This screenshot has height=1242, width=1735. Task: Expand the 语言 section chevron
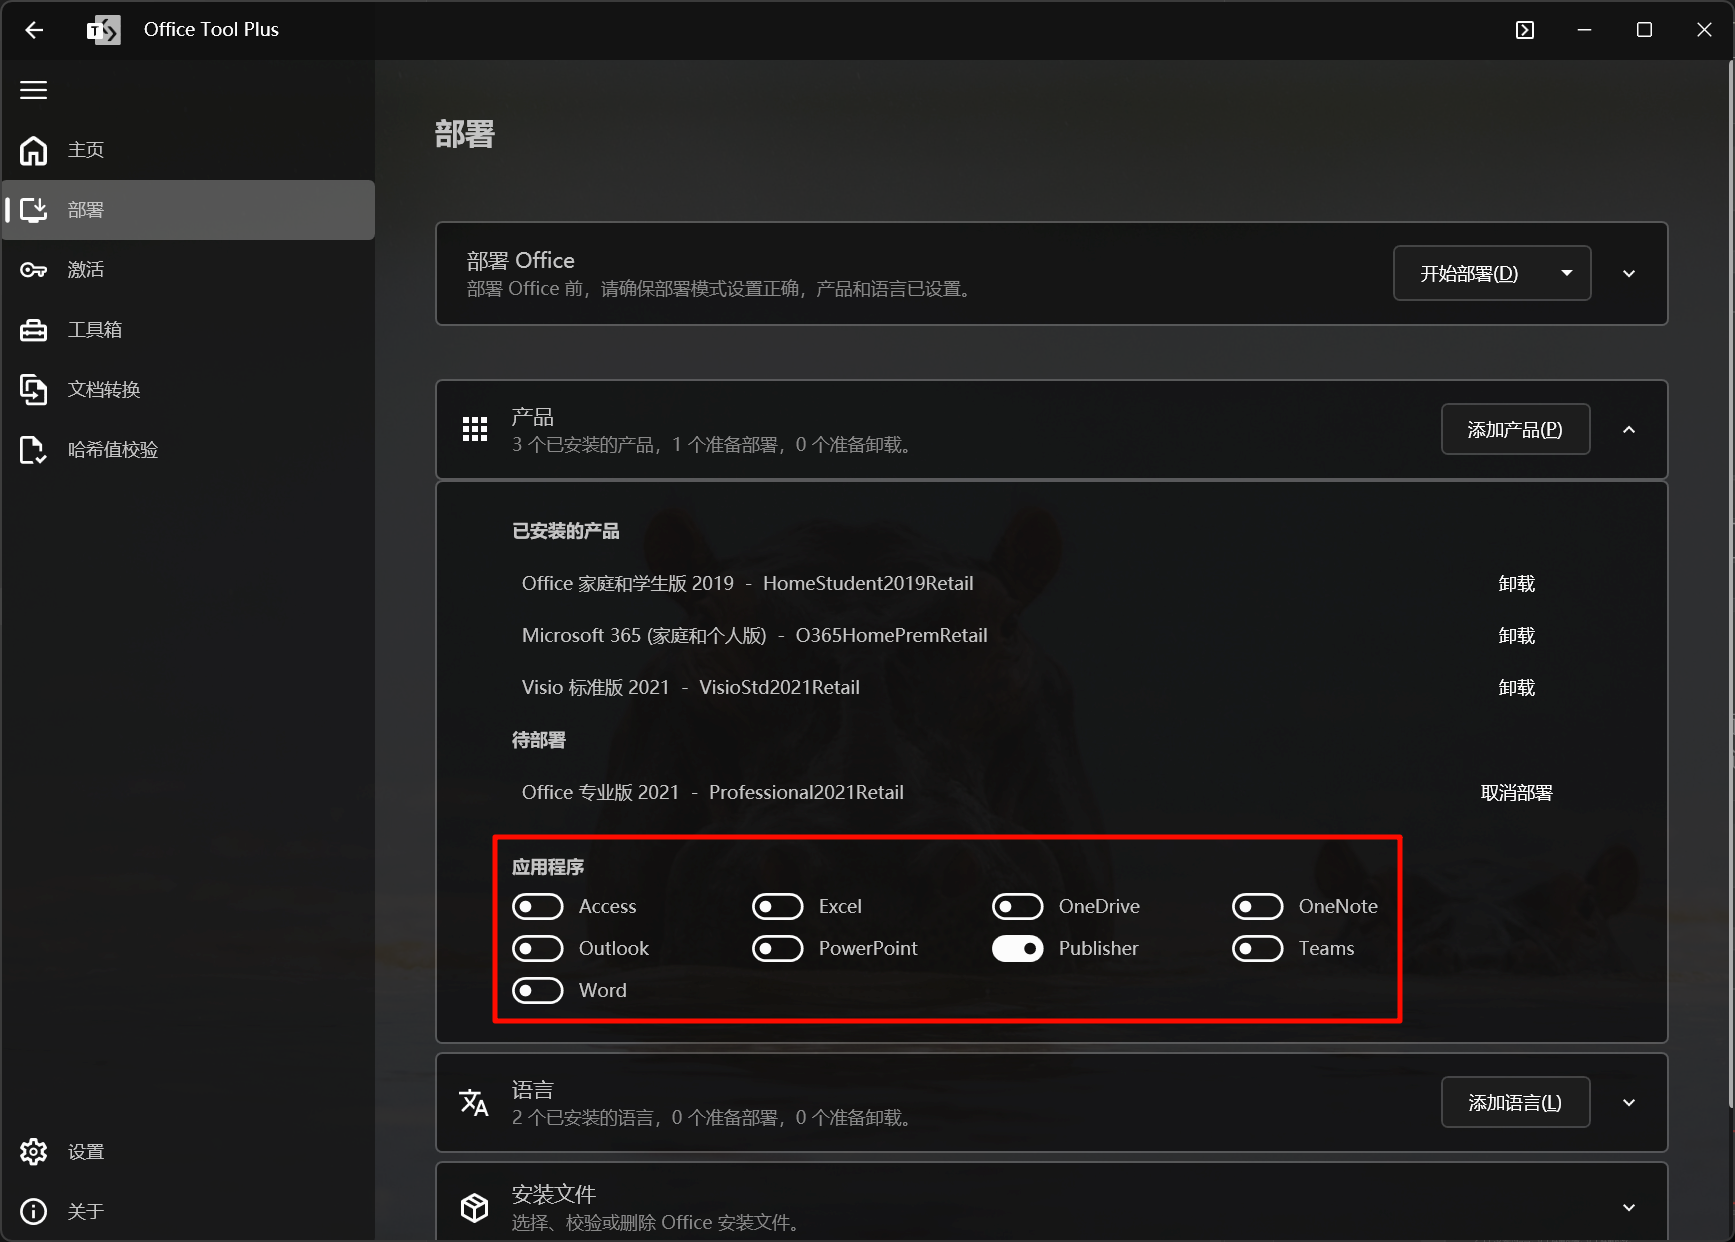coord(1629,1103)
